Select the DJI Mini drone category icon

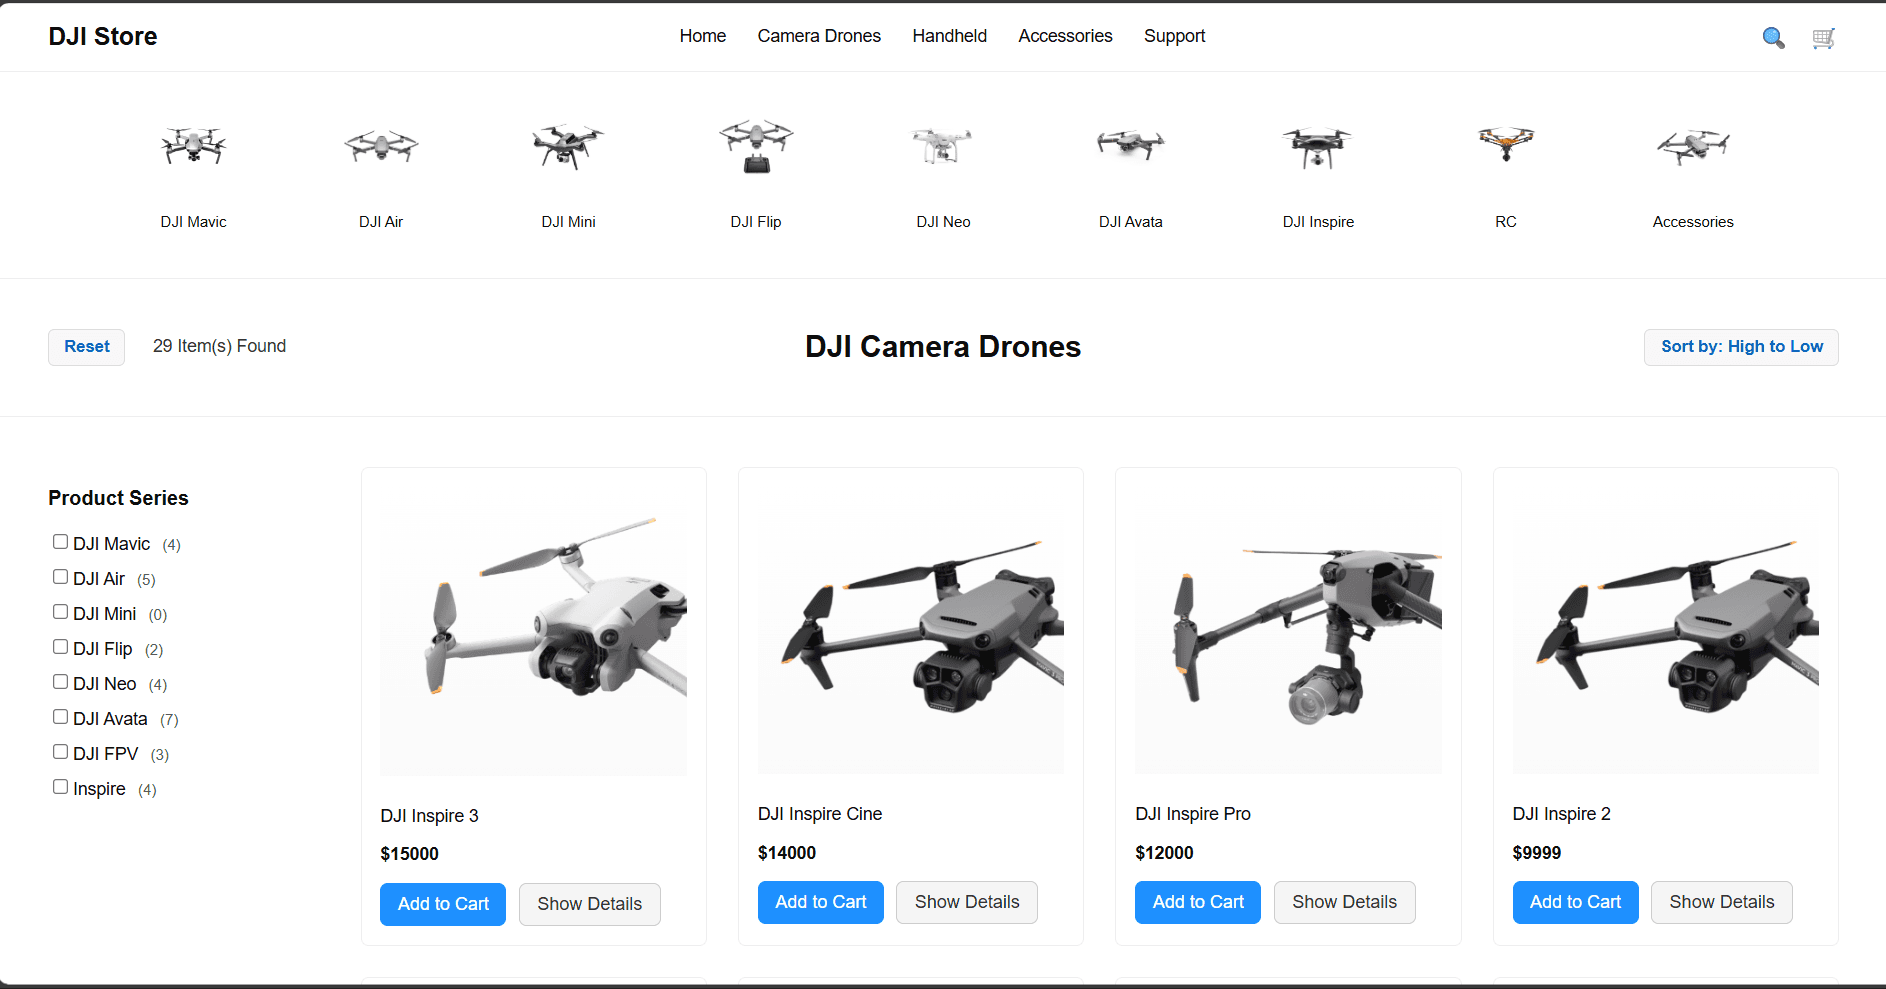click(x=568, y=146)
